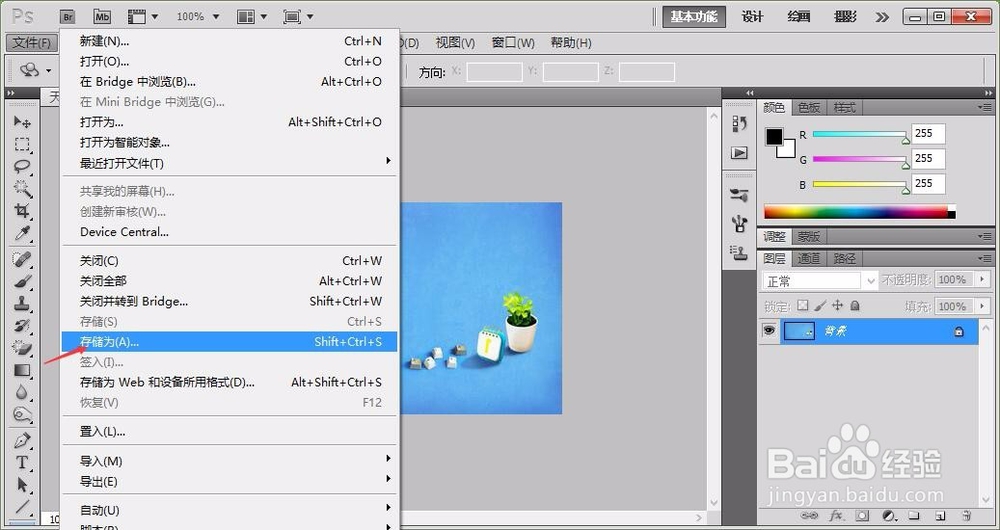This screenshot has height=530, width=1000.
Task: Create a new layer
Action: pyautogui.click(x=940, y=515)
